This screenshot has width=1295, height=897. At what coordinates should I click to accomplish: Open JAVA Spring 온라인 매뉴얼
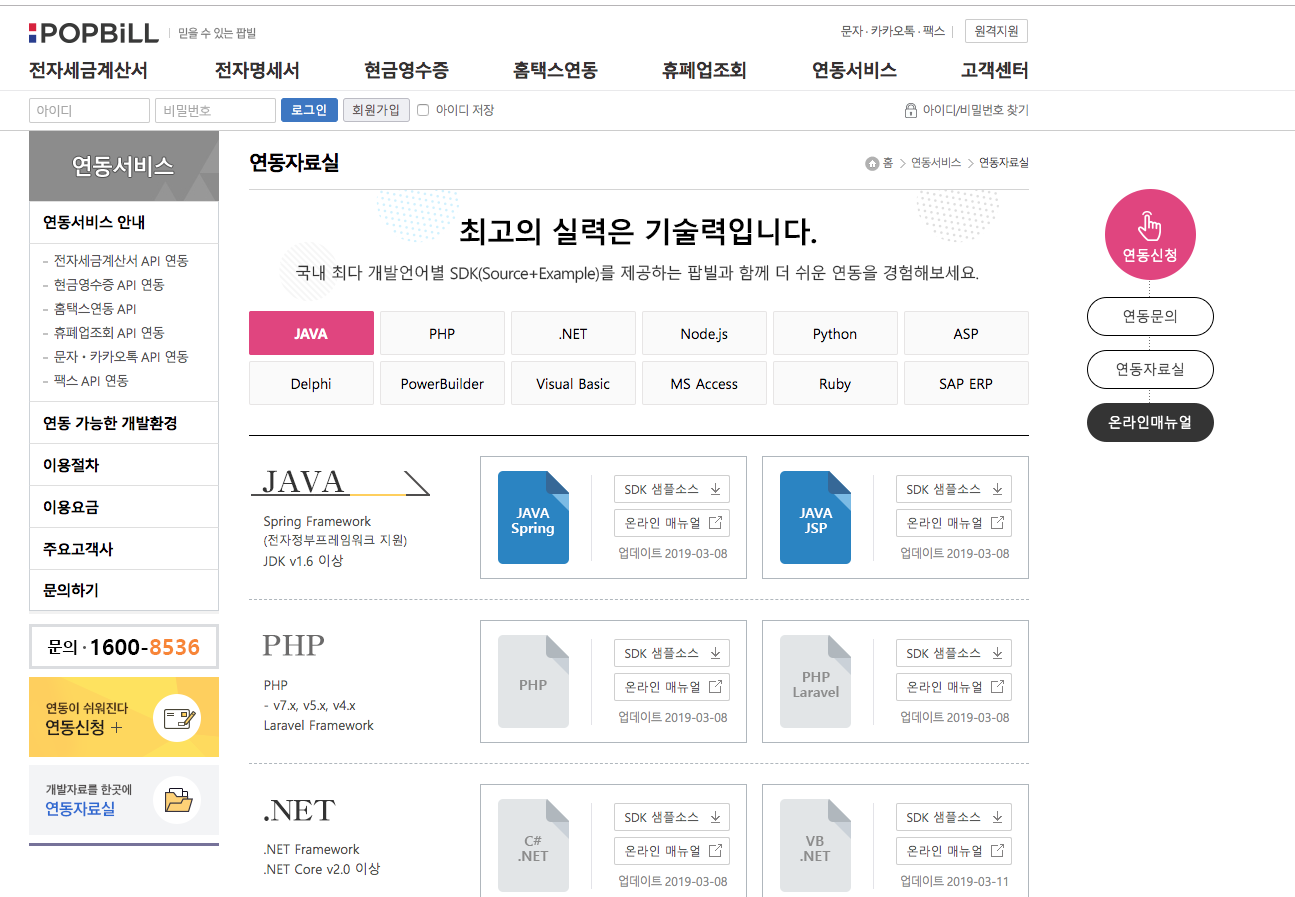[672, 522]
